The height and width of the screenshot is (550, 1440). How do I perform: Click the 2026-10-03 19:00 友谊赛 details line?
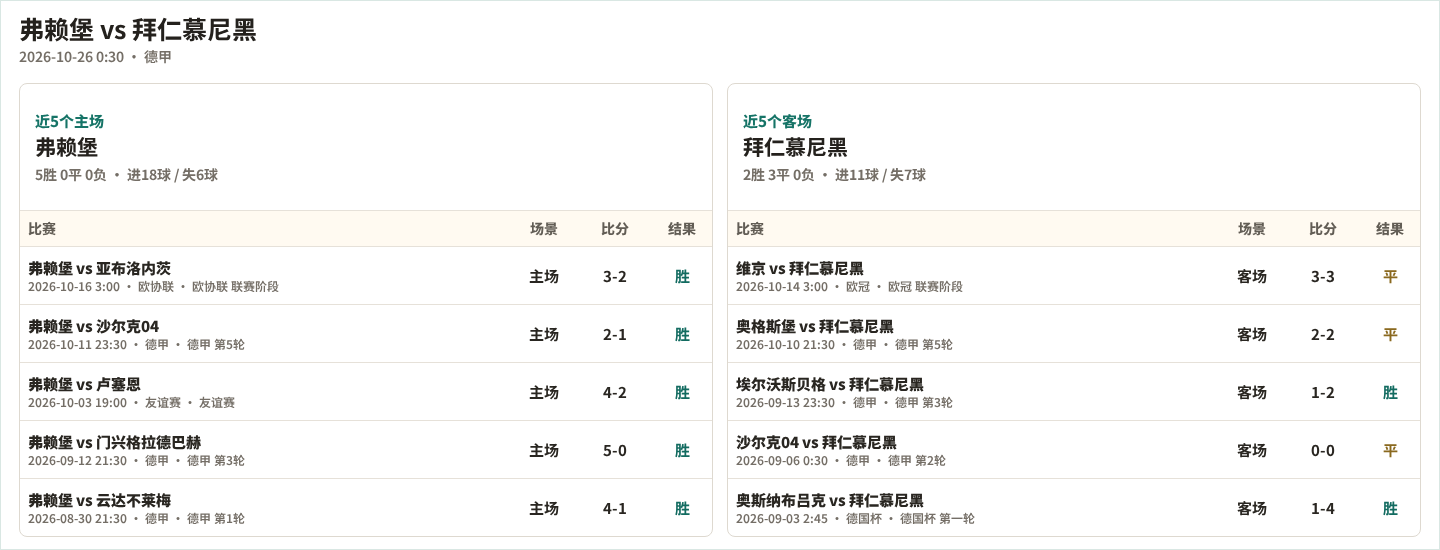pos(131,403)
